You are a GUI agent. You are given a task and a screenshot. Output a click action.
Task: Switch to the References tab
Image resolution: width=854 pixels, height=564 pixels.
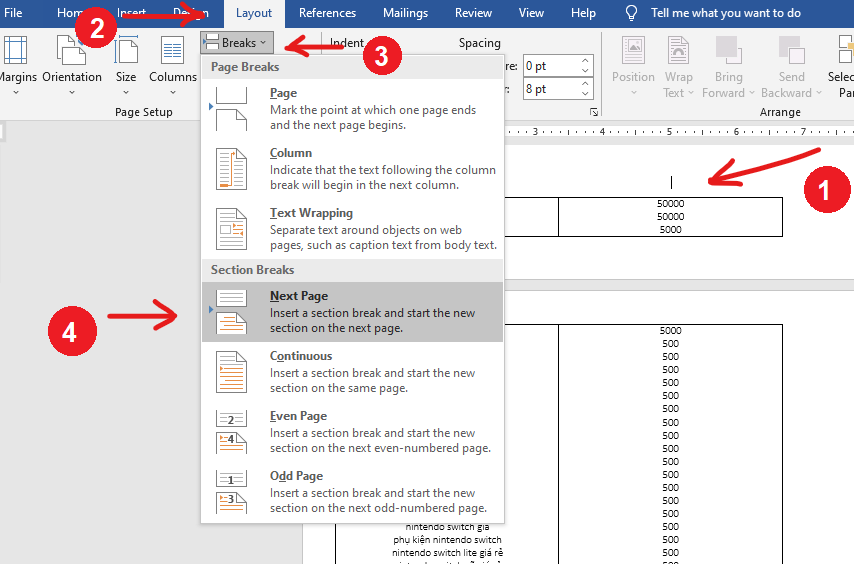(x=327, y=13)
